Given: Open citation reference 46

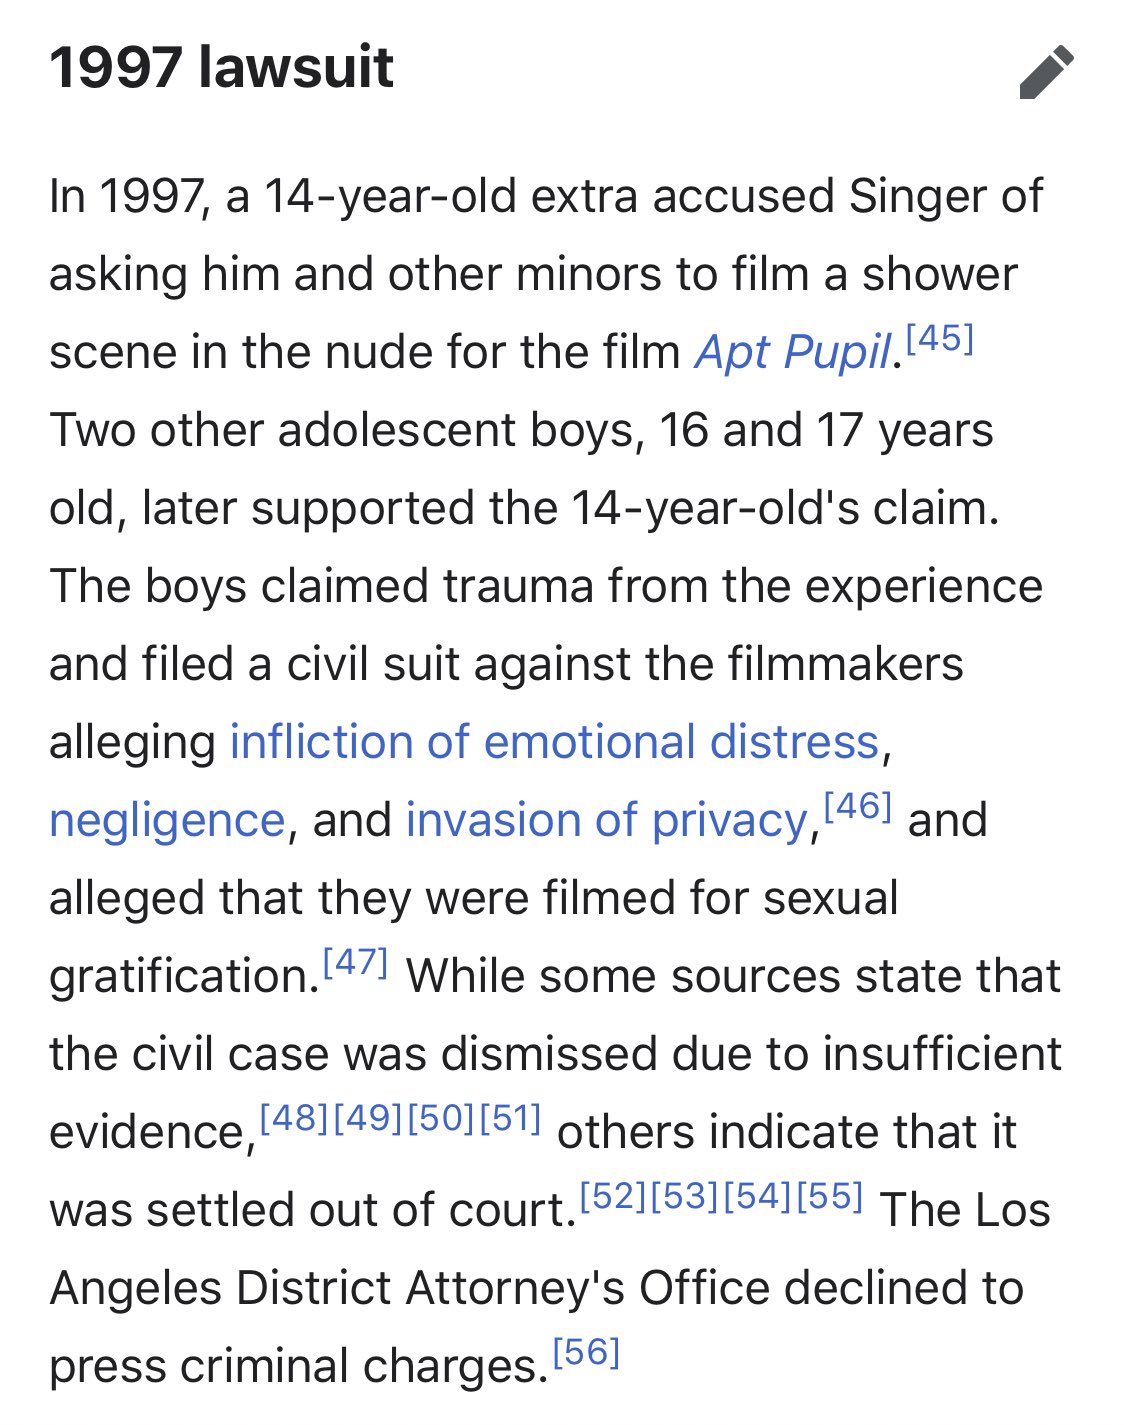Looking at the screenshot, I should (857, 806).
